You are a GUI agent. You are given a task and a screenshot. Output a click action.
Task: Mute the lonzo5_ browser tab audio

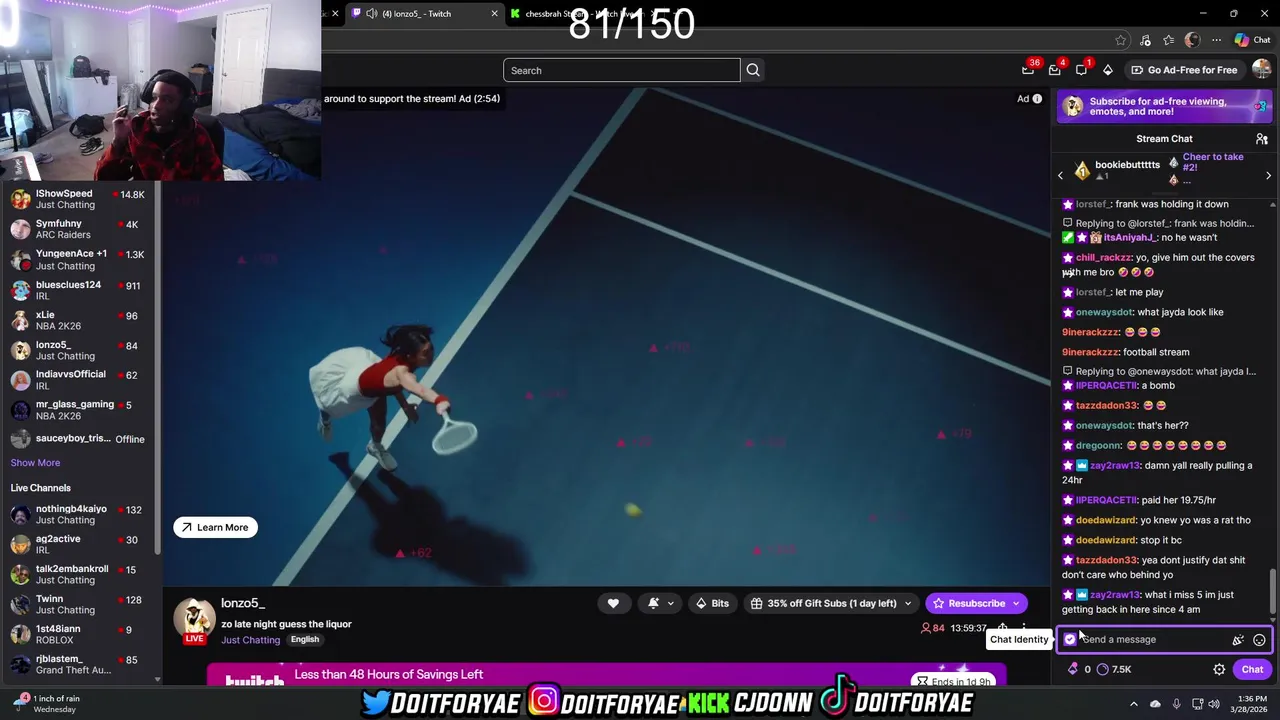click(372, 14)
